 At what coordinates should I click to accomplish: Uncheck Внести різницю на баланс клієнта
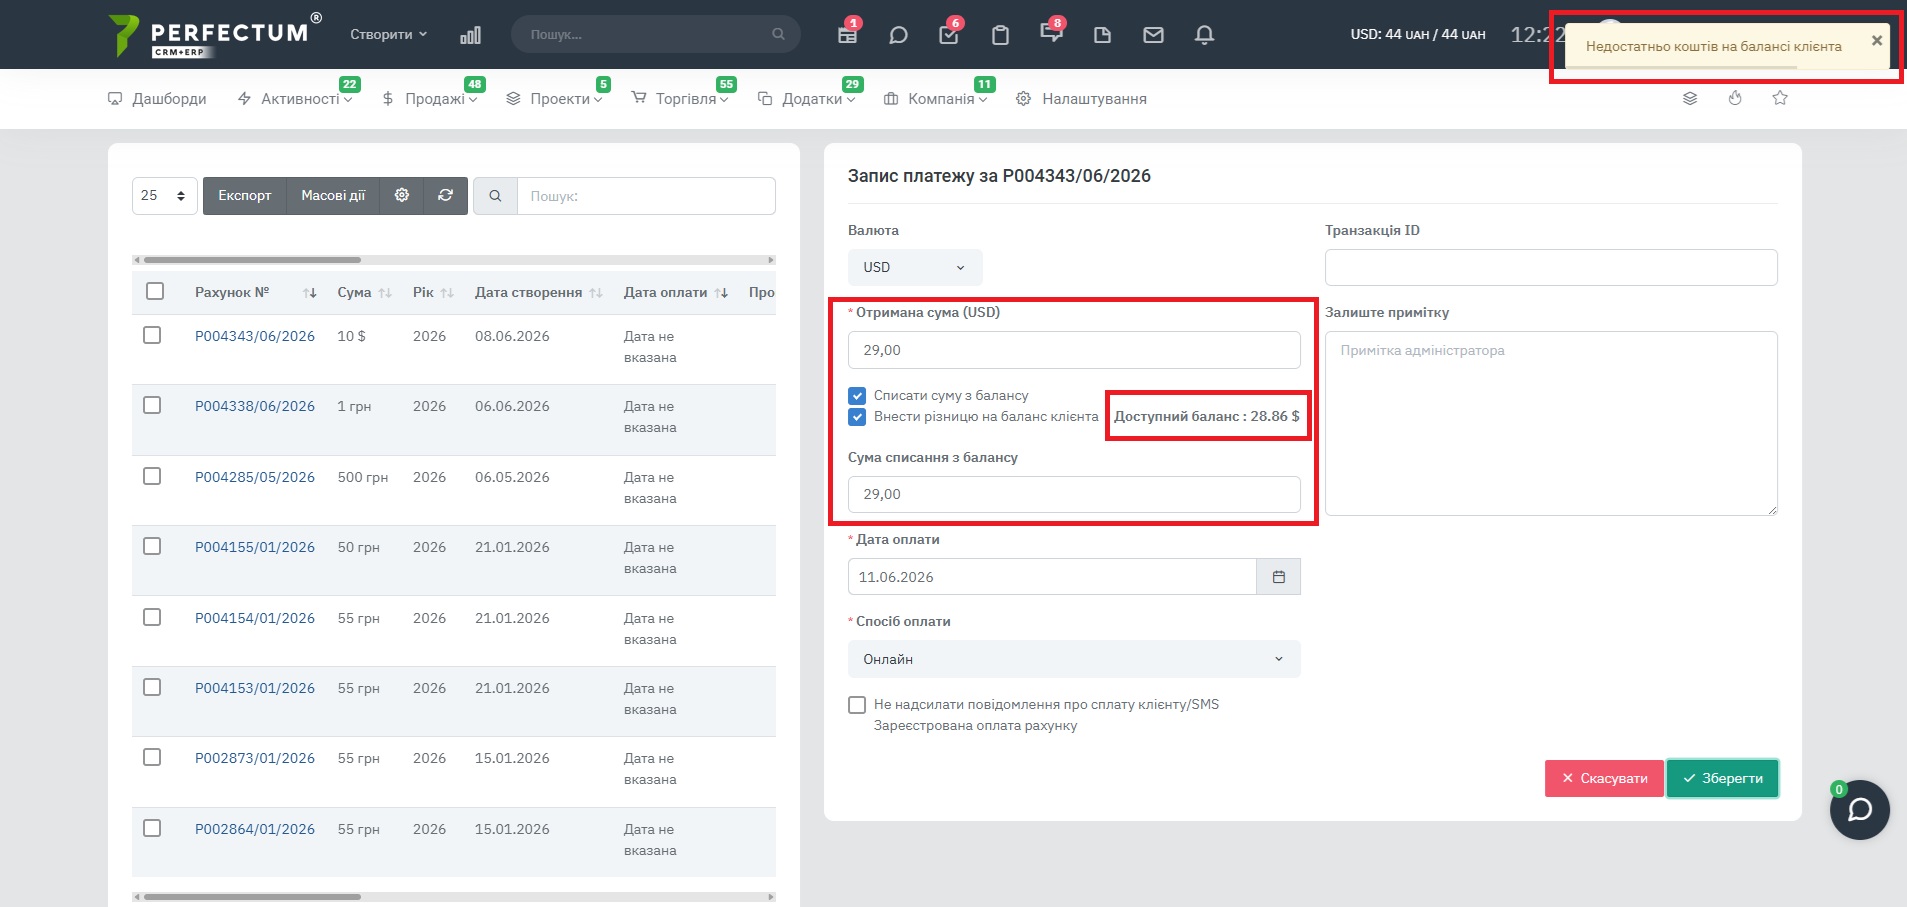(x=857, y=417)
